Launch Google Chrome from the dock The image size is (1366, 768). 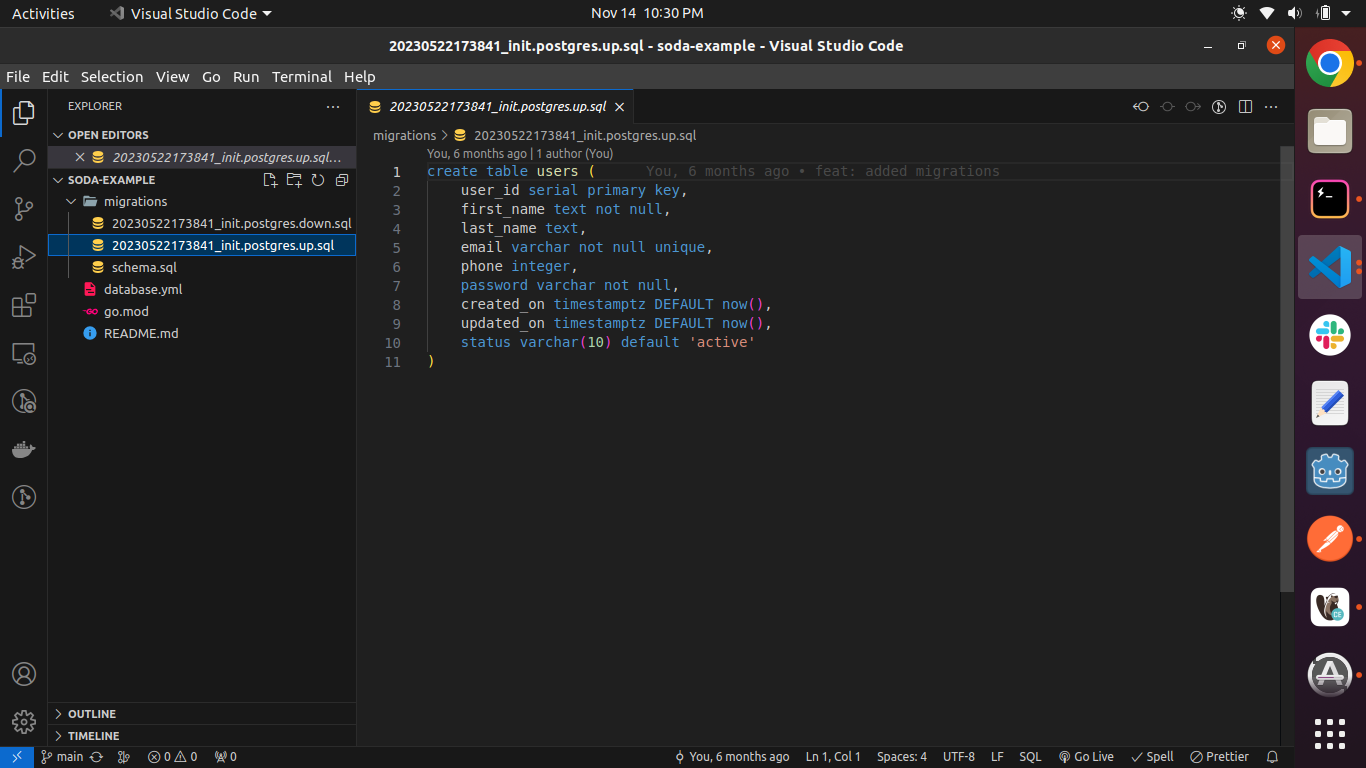click(x=1330, y=65)
